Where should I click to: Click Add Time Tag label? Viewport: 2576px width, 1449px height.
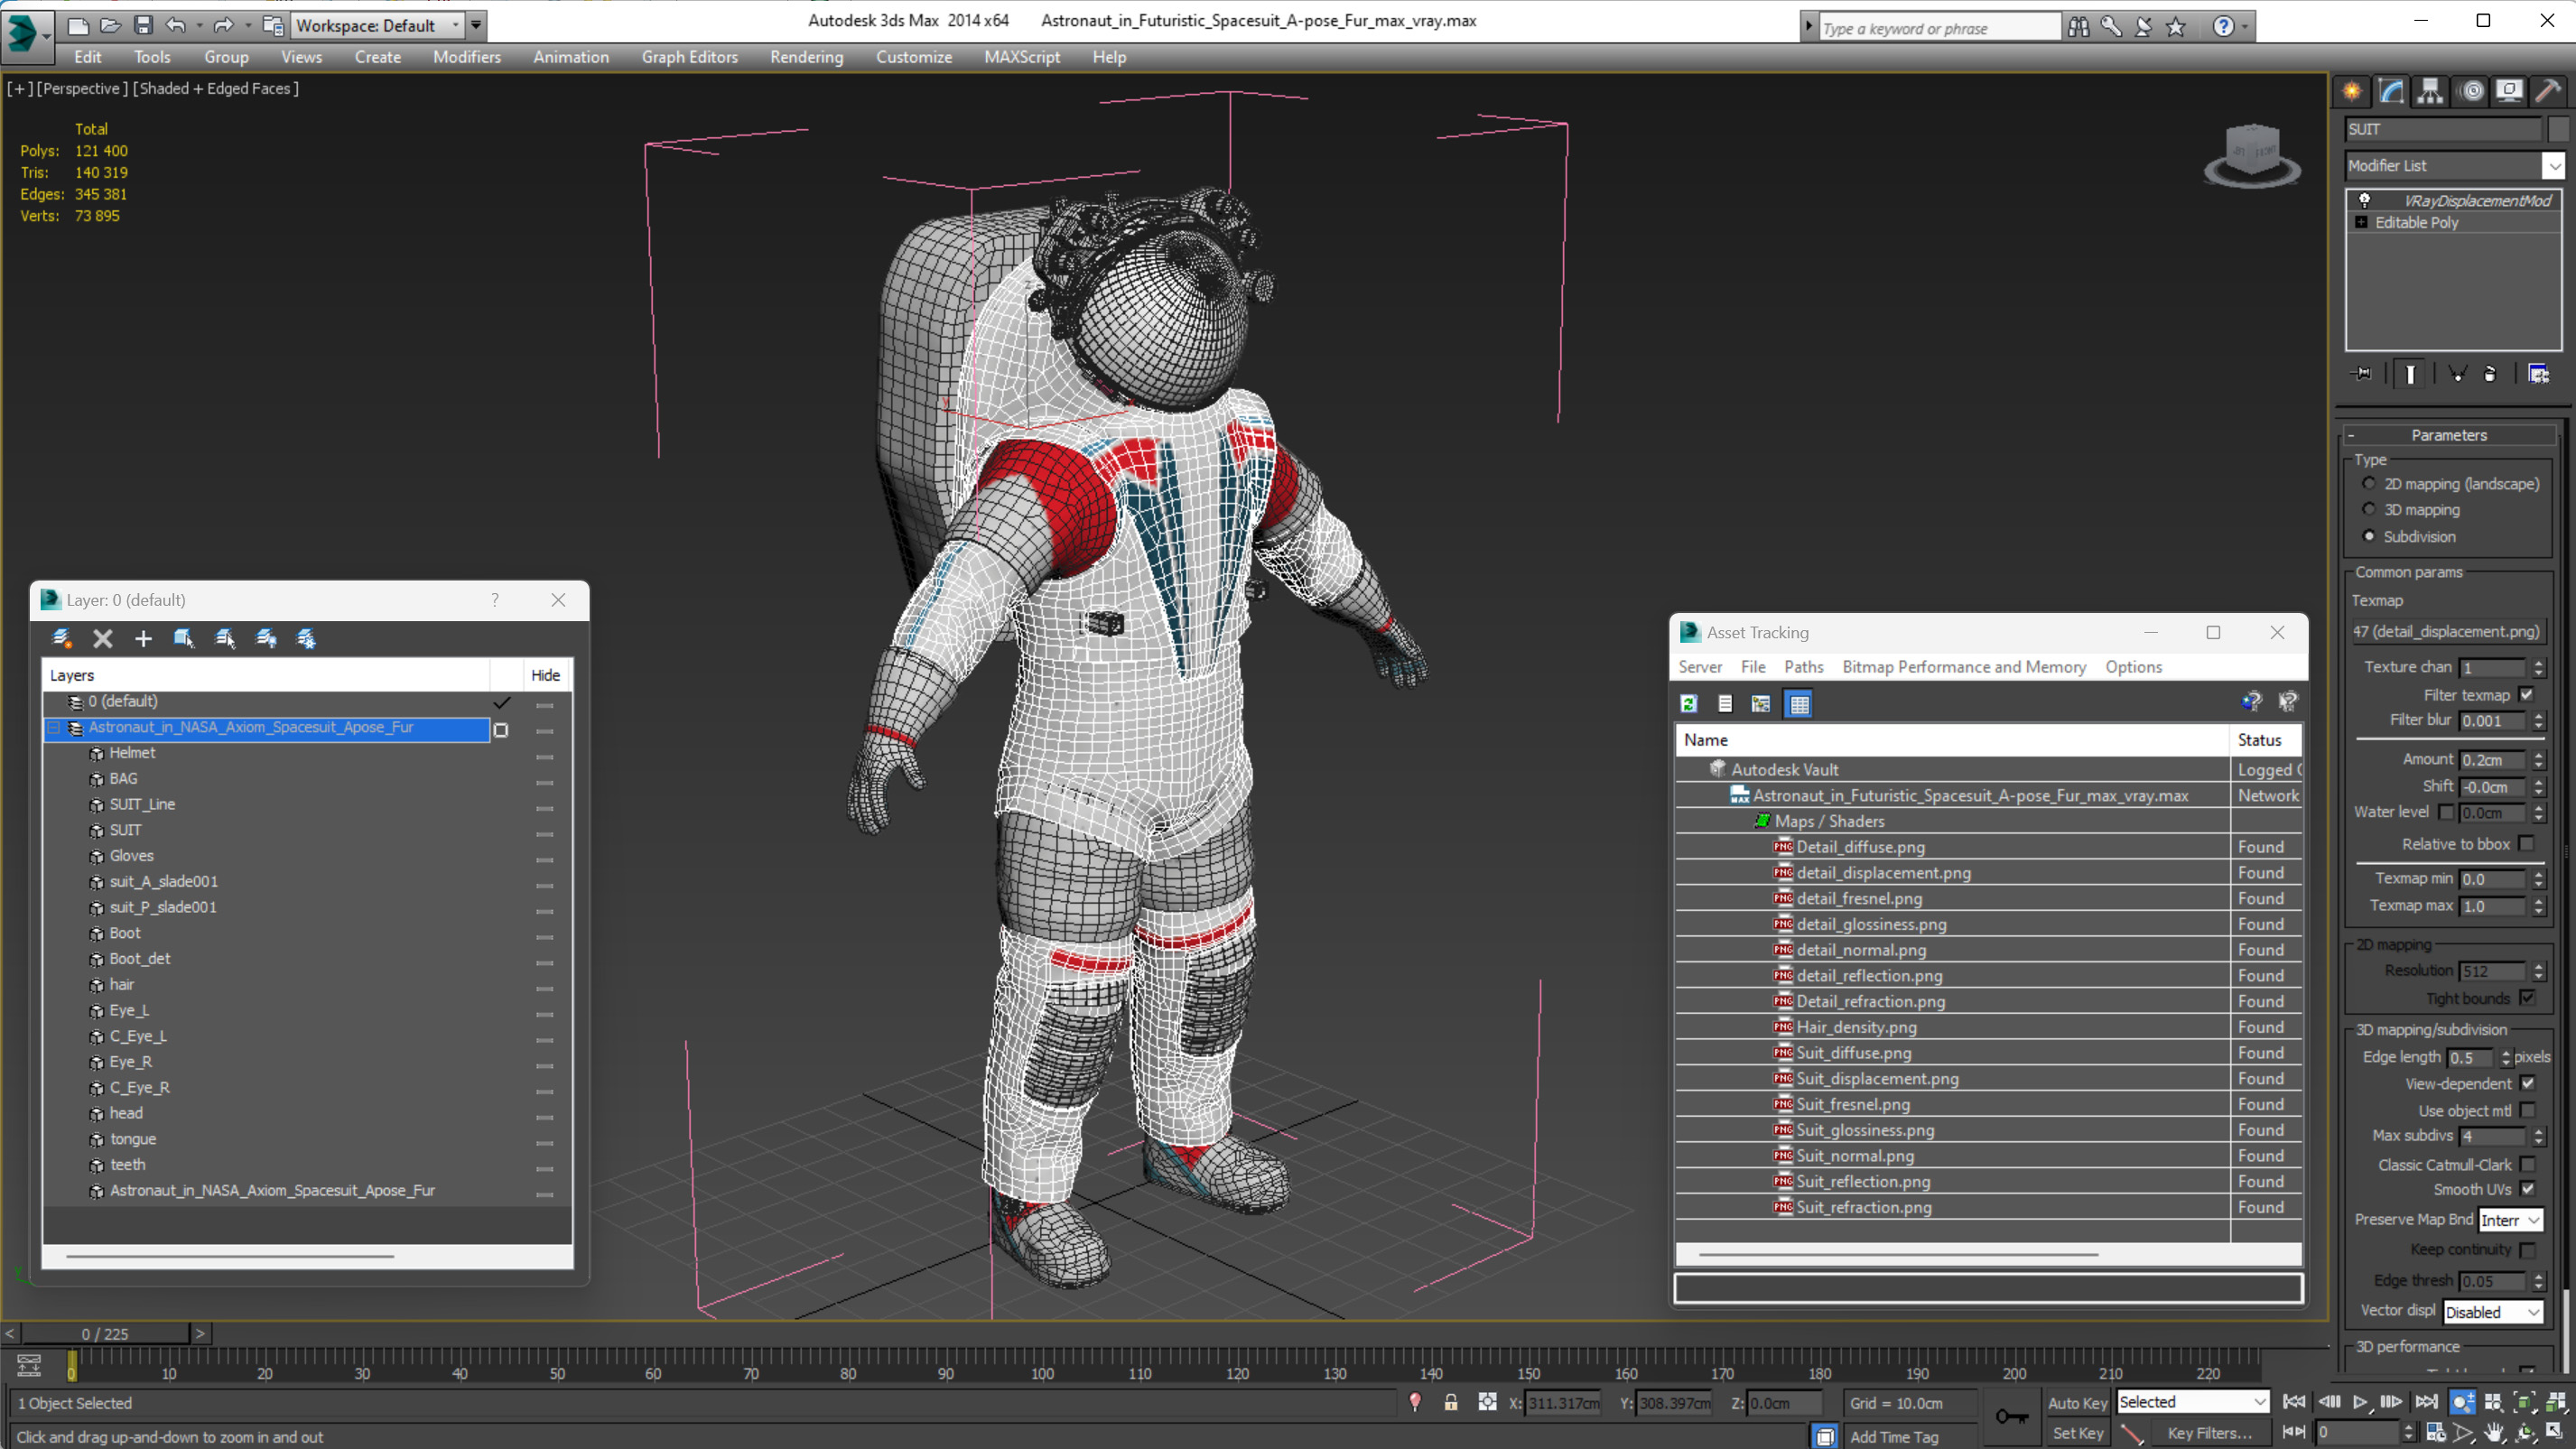1894,1437
